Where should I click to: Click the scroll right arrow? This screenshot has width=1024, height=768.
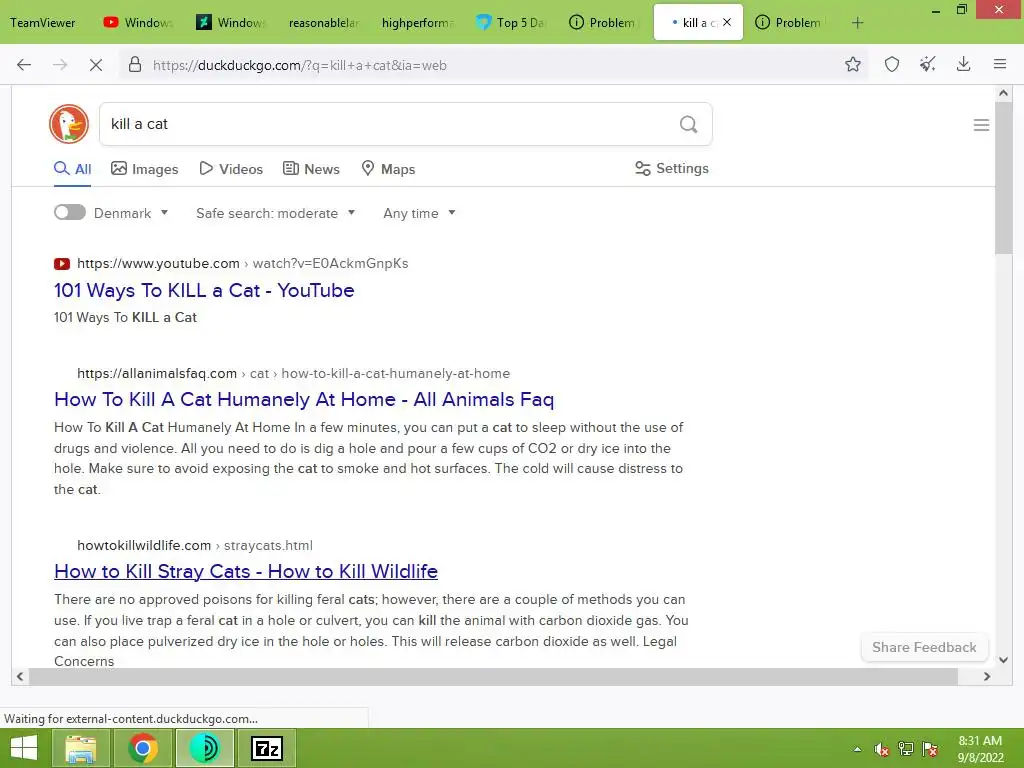(x=987, y=677)
